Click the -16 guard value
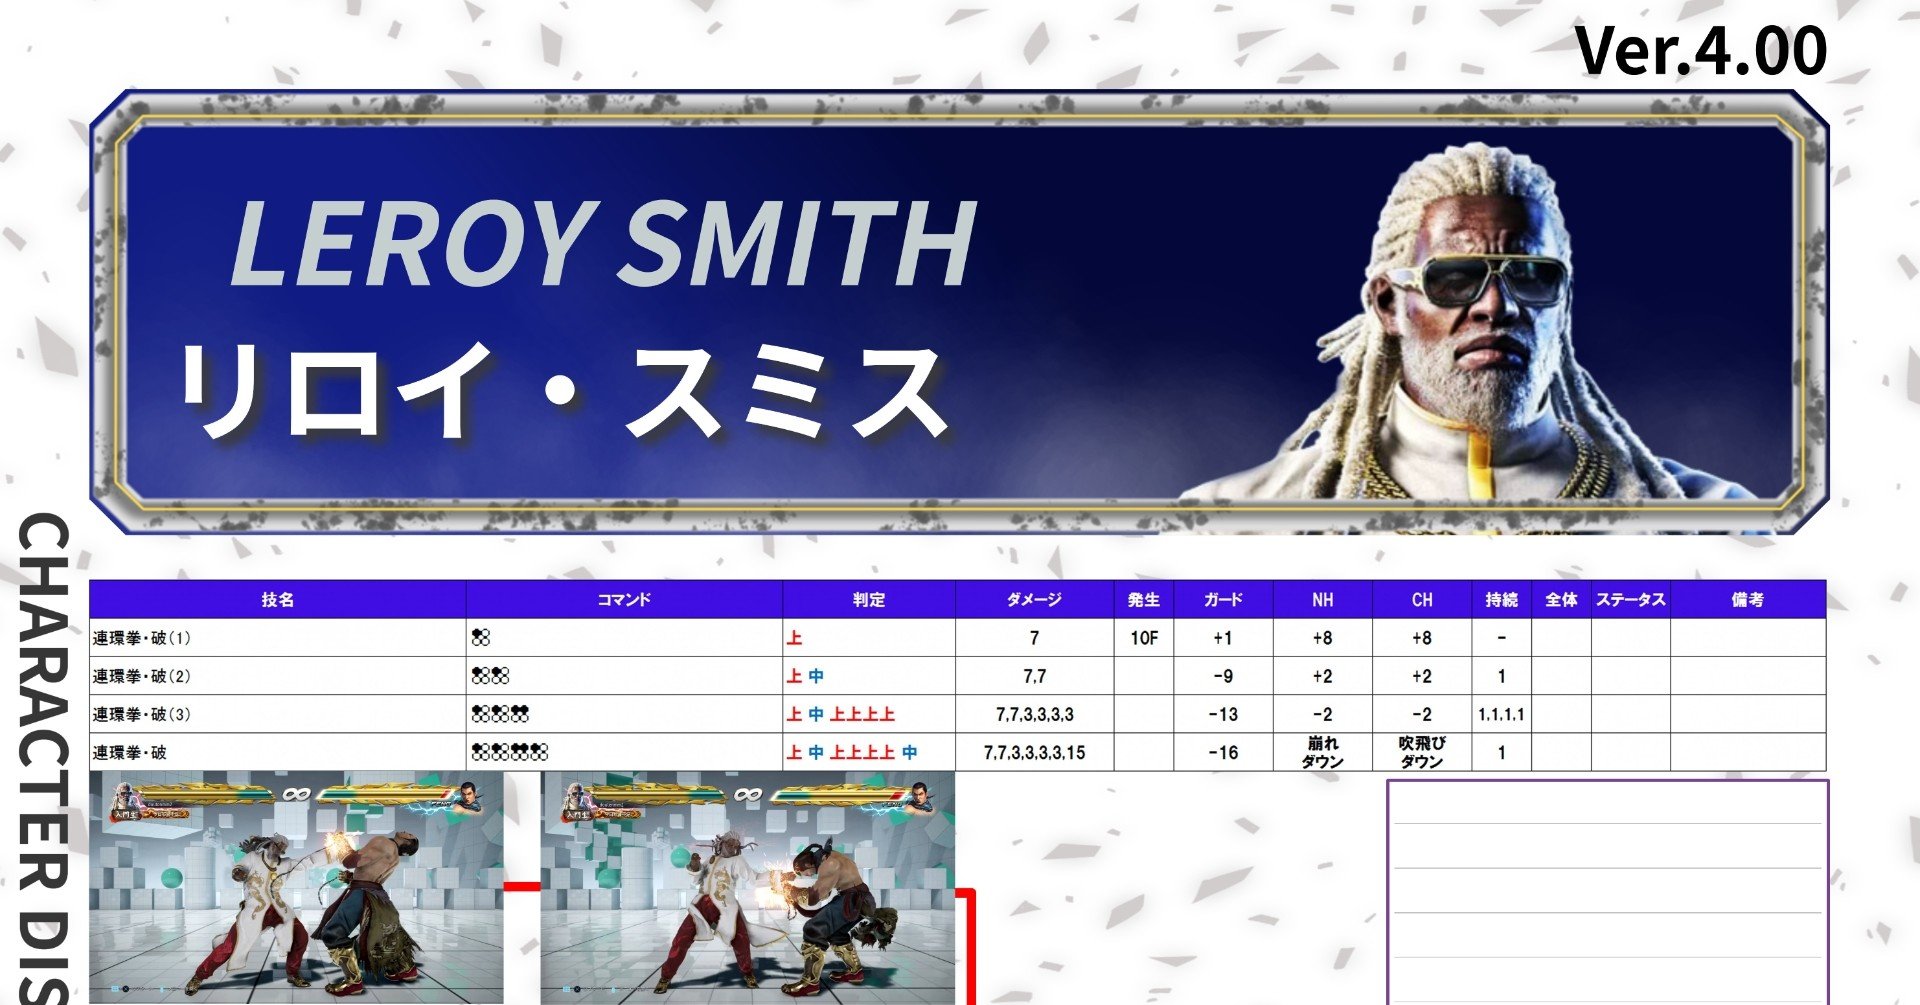This screenshot has width=1920, height=1005. 1223,752
